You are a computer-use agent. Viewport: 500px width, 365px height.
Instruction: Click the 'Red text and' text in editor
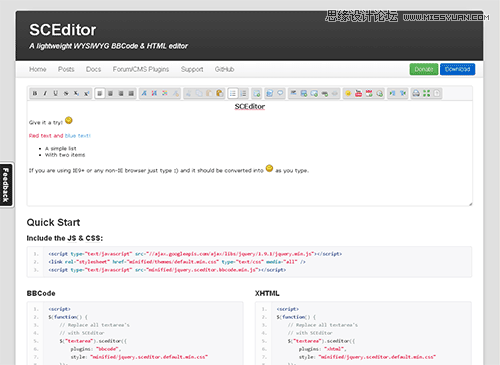(46, 136)
